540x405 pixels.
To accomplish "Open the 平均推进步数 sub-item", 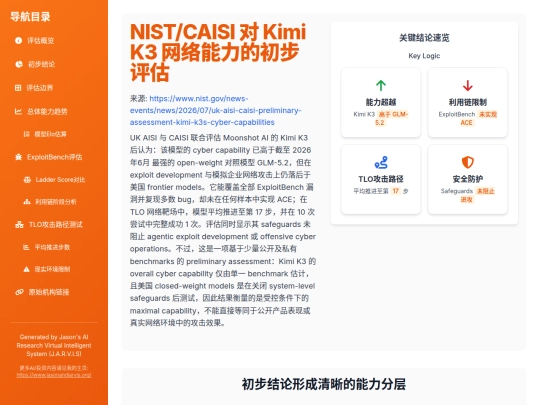I will point(52,247).
